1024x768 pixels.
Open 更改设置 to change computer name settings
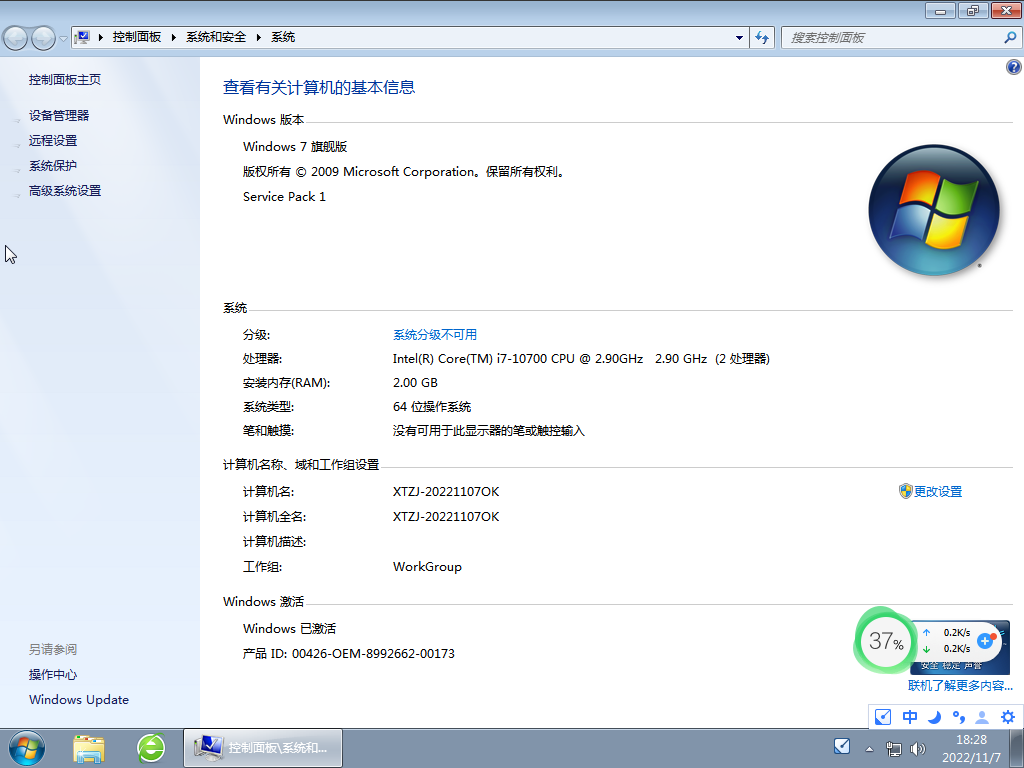[938, 491]
